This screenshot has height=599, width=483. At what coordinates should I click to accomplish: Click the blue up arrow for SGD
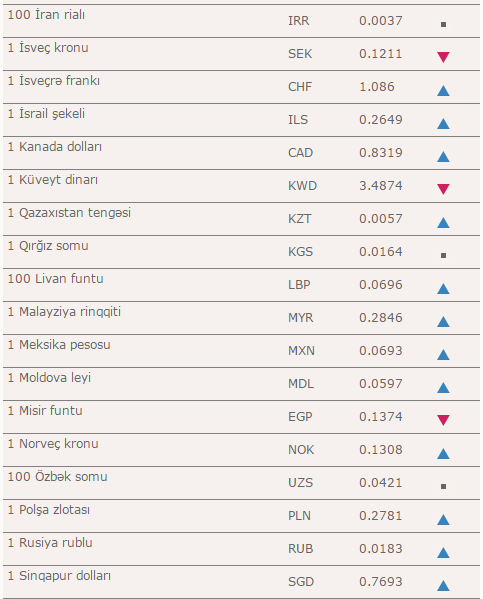point(443,586)
